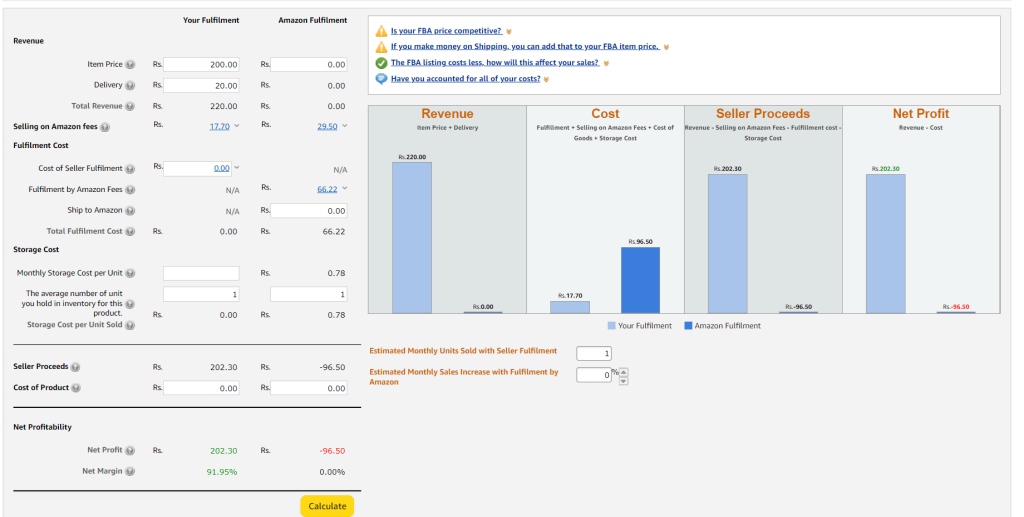Click Estimated Monthly Units Sold input field

point(594,354)
